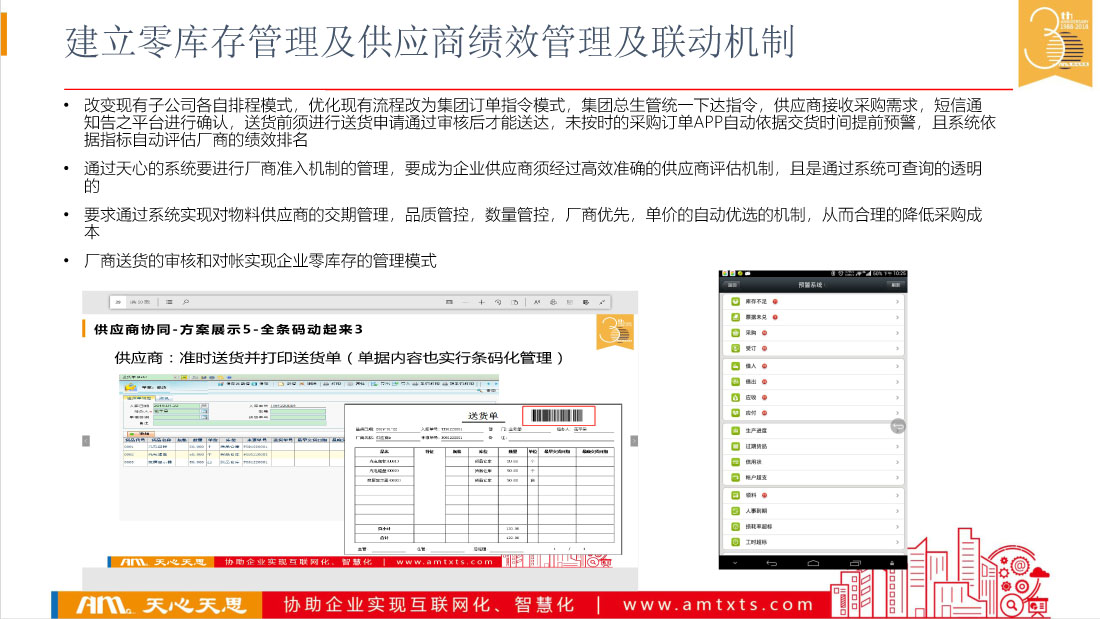Viewport: 1100px width, 619px height.
Task: Expand the 人事到期 row chevron
Action: tap(897, 510)
